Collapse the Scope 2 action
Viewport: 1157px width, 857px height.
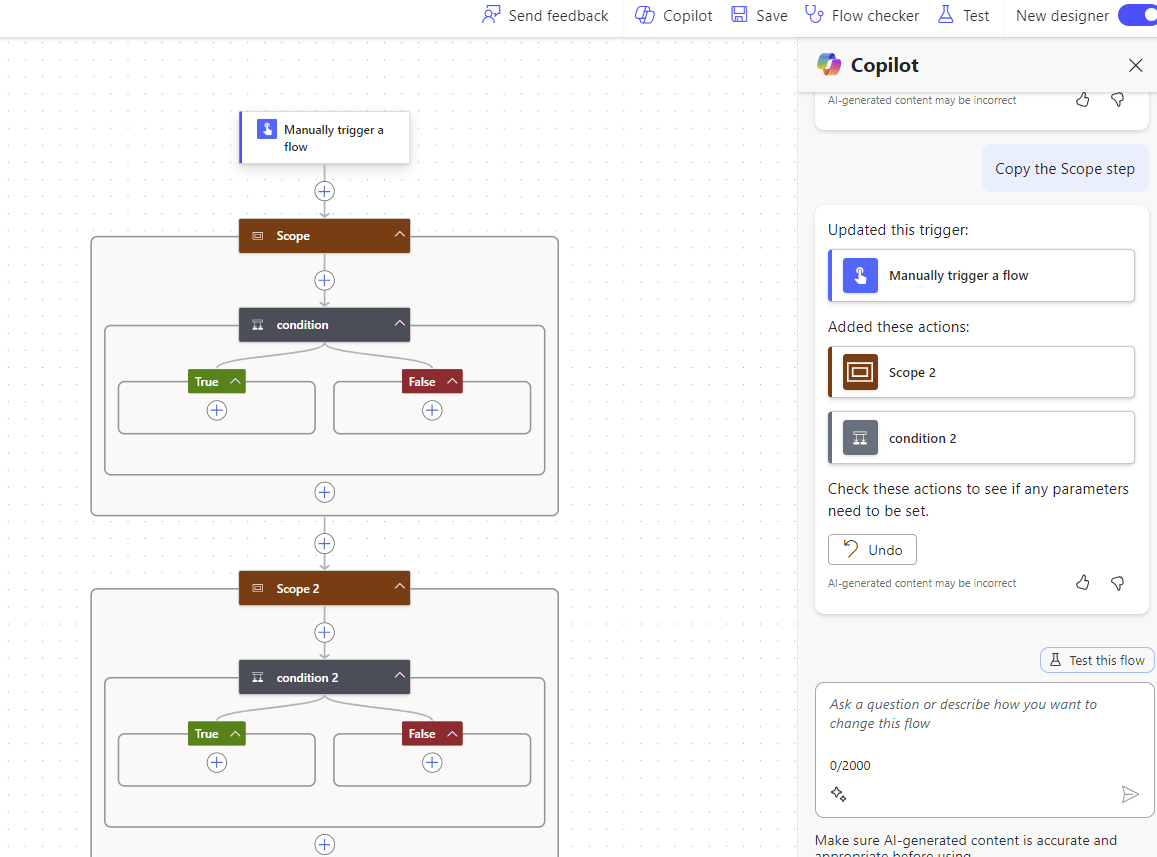399,587
